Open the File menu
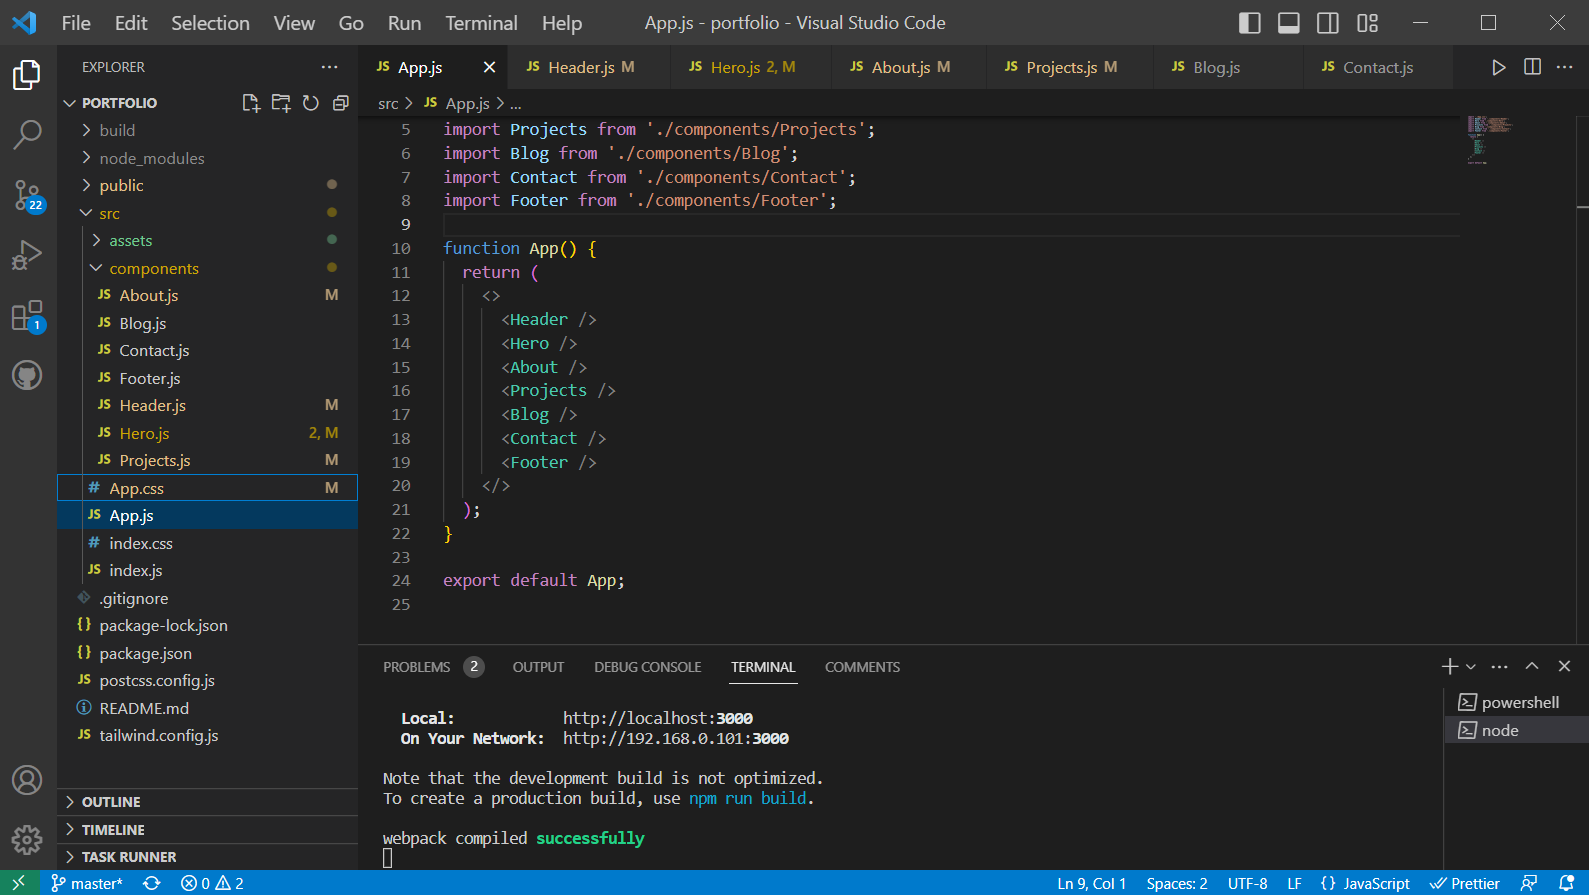 (x=76, y=23)
